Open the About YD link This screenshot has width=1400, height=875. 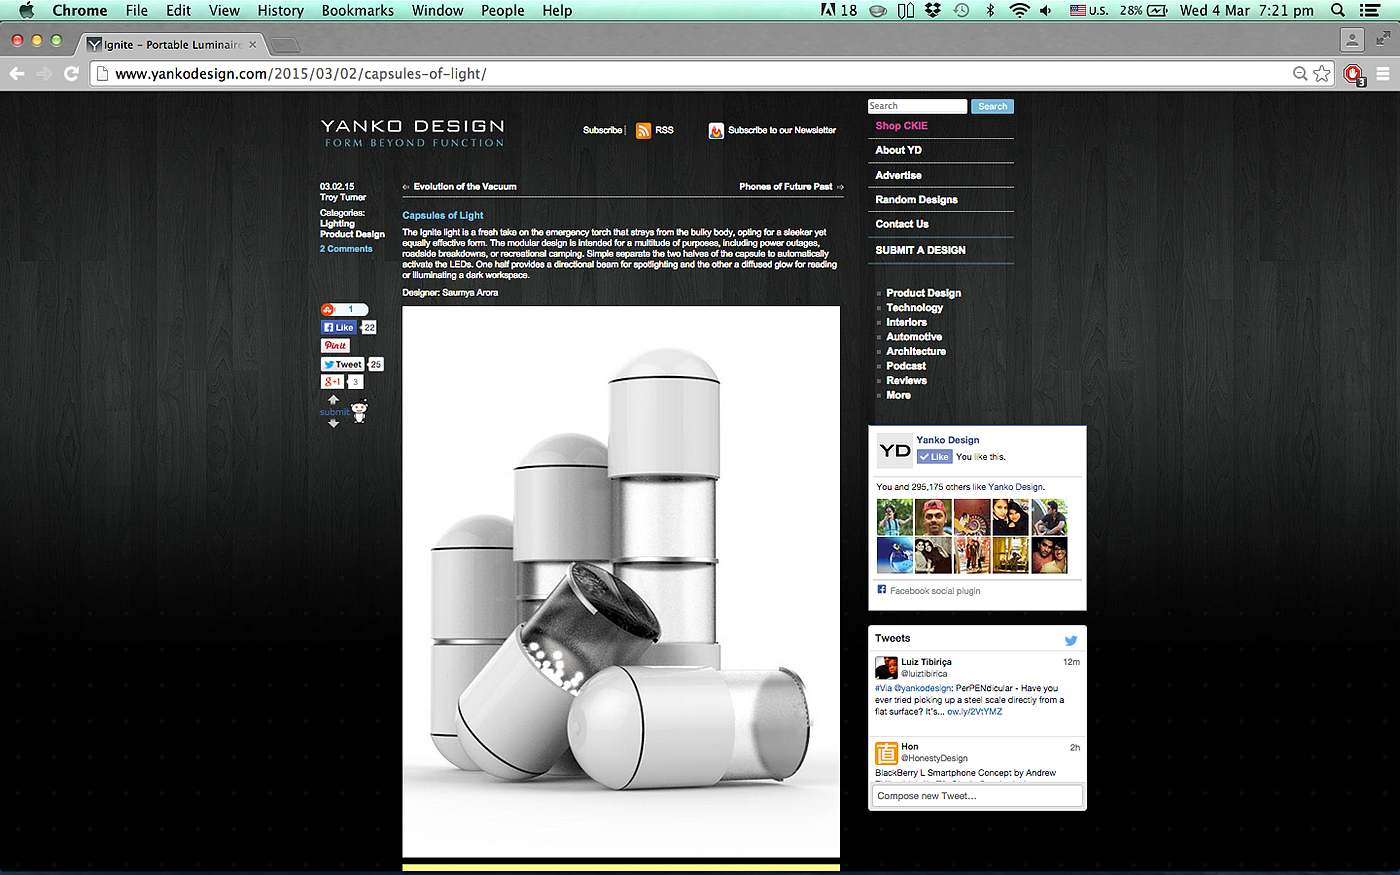point(899,150)
